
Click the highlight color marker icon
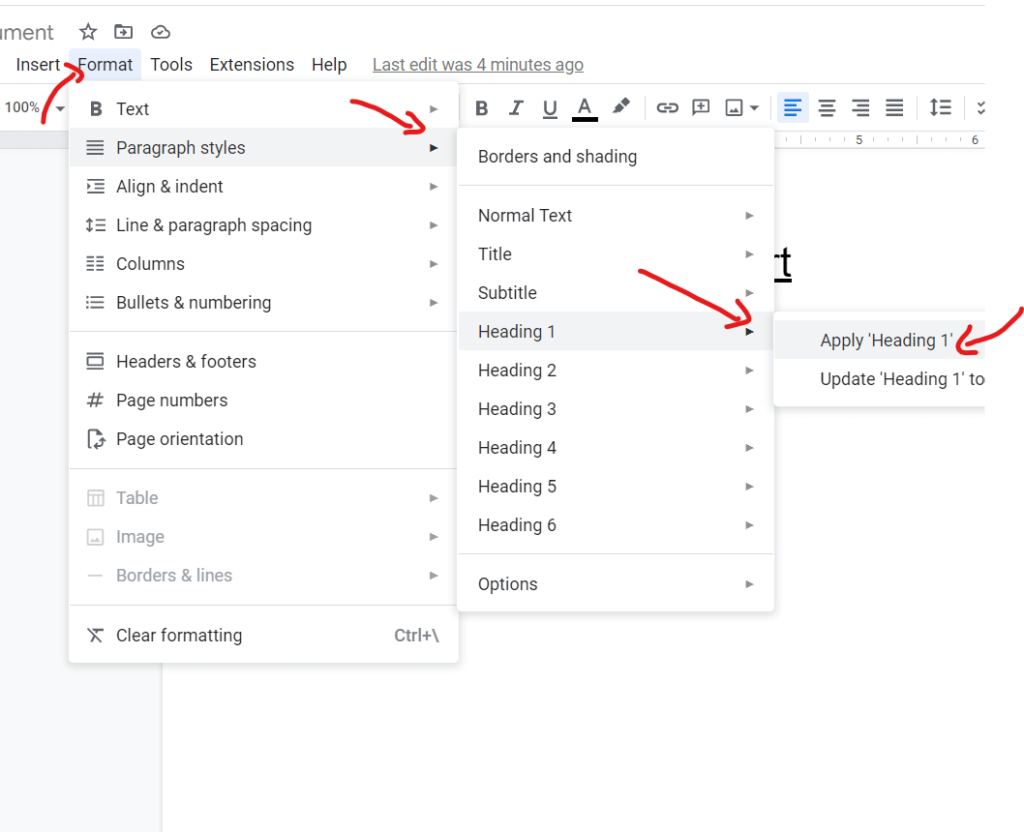621,107
